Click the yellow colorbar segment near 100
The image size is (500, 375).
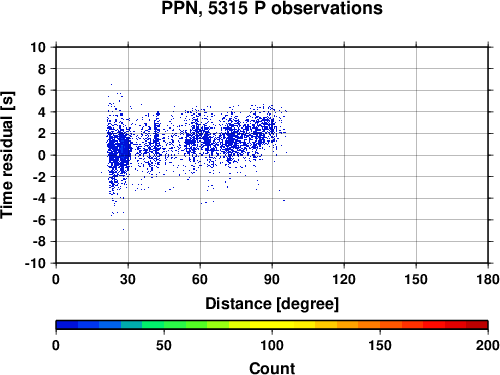pyautogui.click(x=272, y=325)
